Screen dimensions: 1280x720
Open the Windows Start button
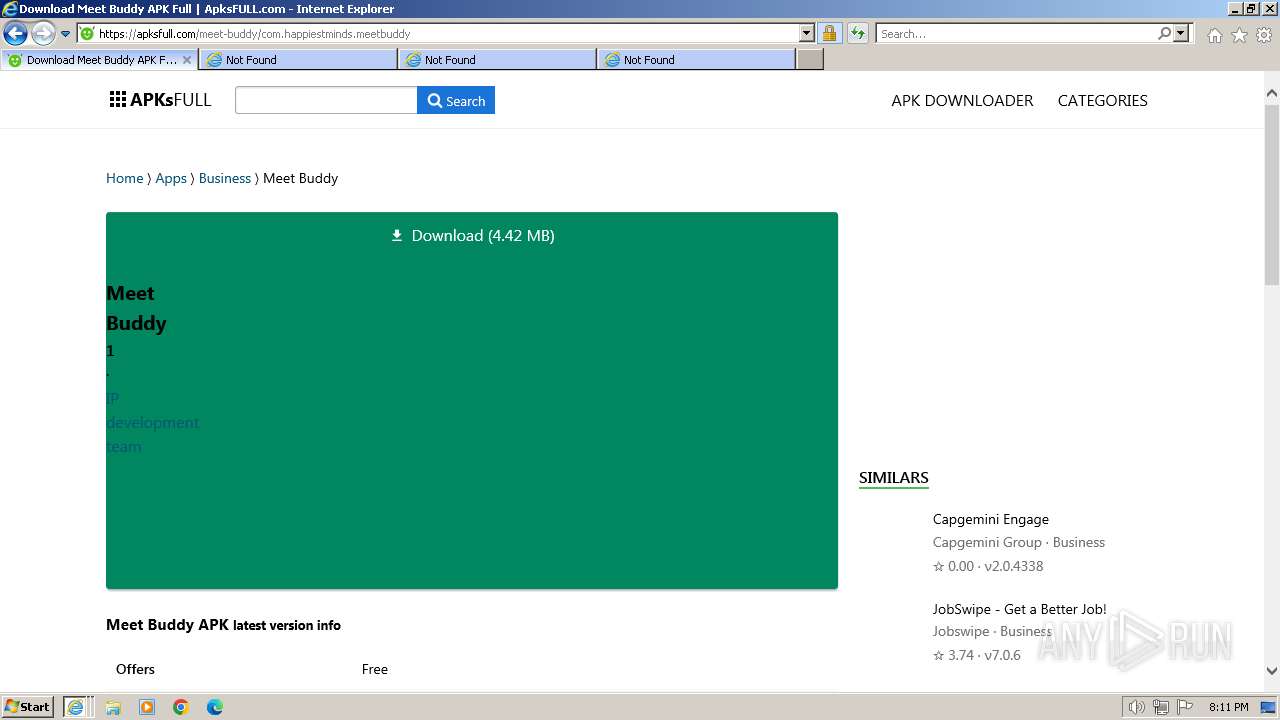(x=28, y=706)
